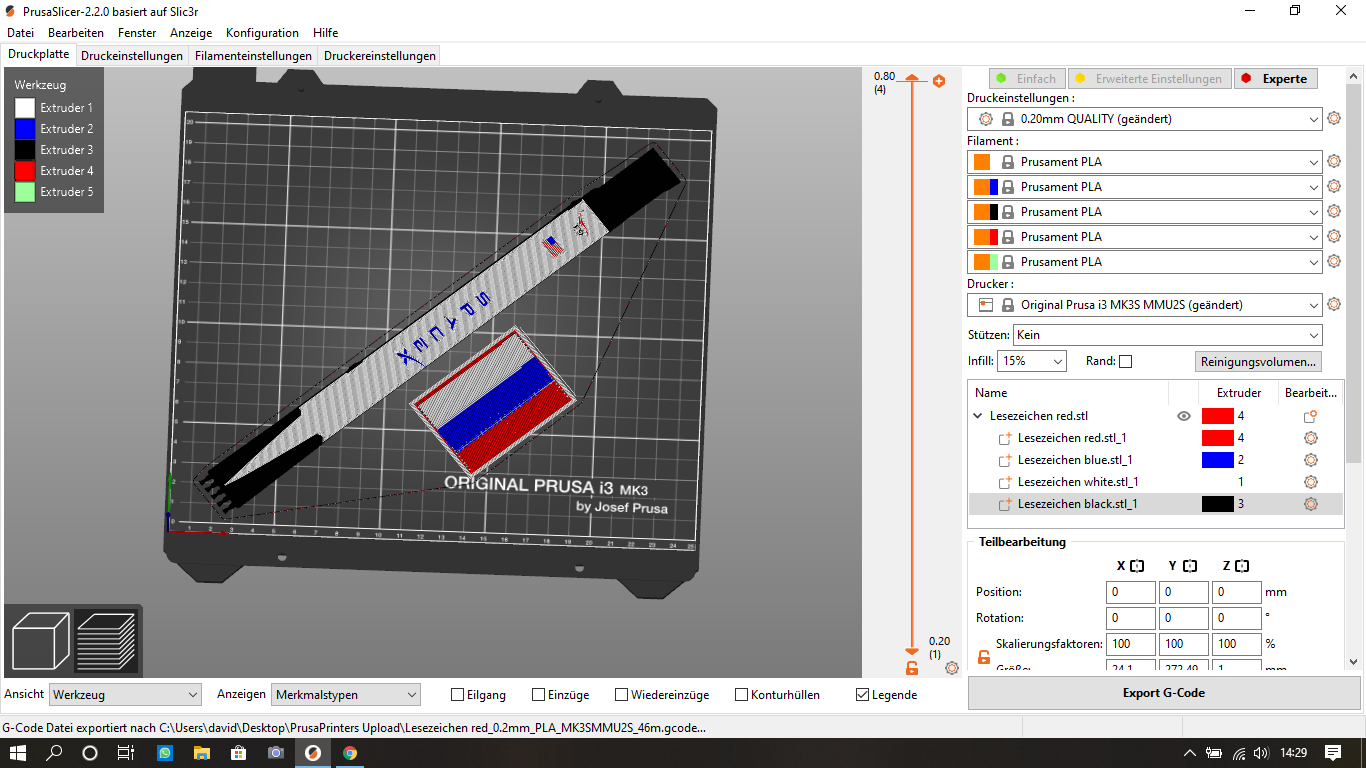Enable the Wiedereinzüge checkbox
Image resolution: width=1366 pixels, height=768 pixels.
[622, 695]
